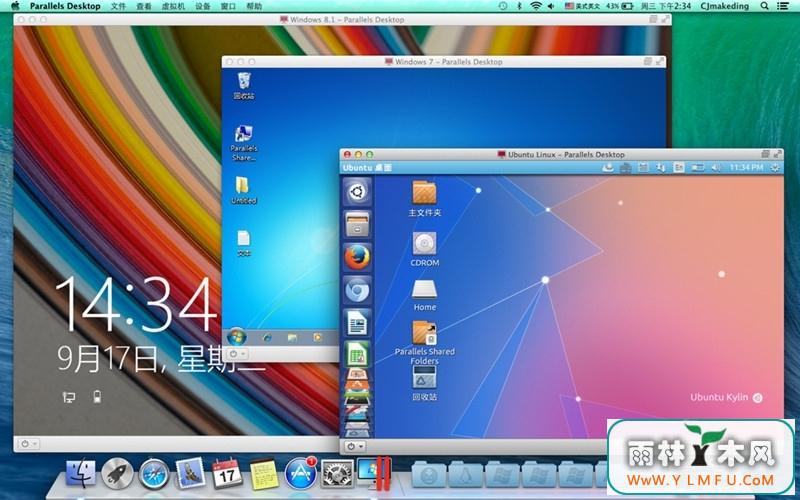Image resolution: width=800 pixels, height=500 pixels.
Task: Click the network icon on Windows 8.1 lock screen
Action: (x=68, y=397)
